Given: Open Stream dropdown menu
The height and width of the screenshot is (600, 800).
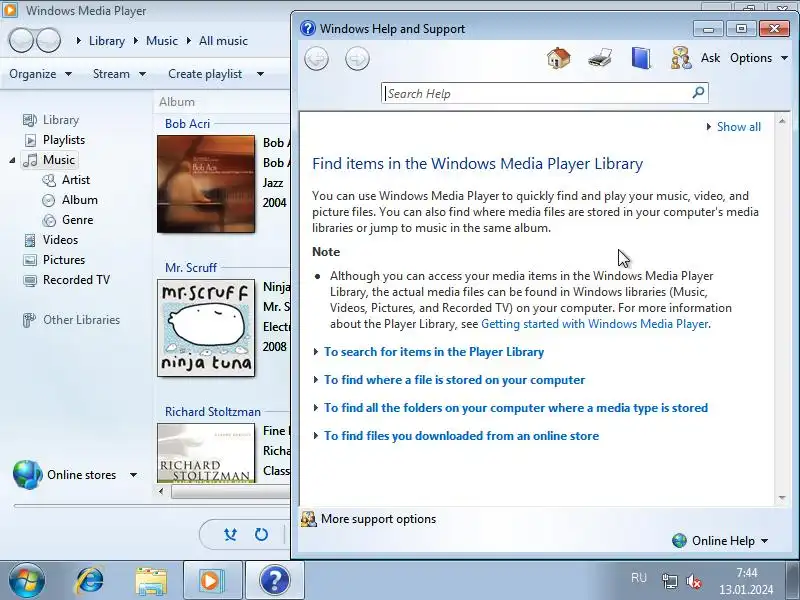Looking at the screenshot, I should [119, 74].
